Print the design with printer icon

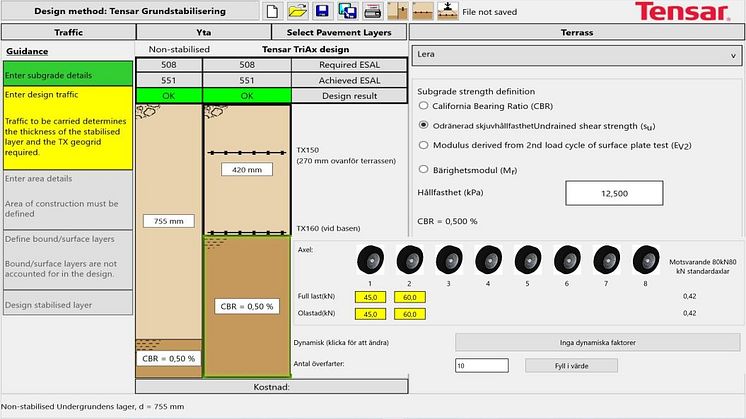click(372, 11)
